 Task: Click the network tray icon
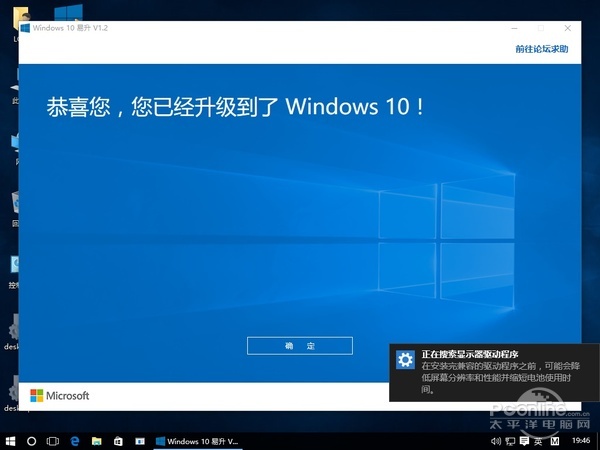click(x=510, y=442)
